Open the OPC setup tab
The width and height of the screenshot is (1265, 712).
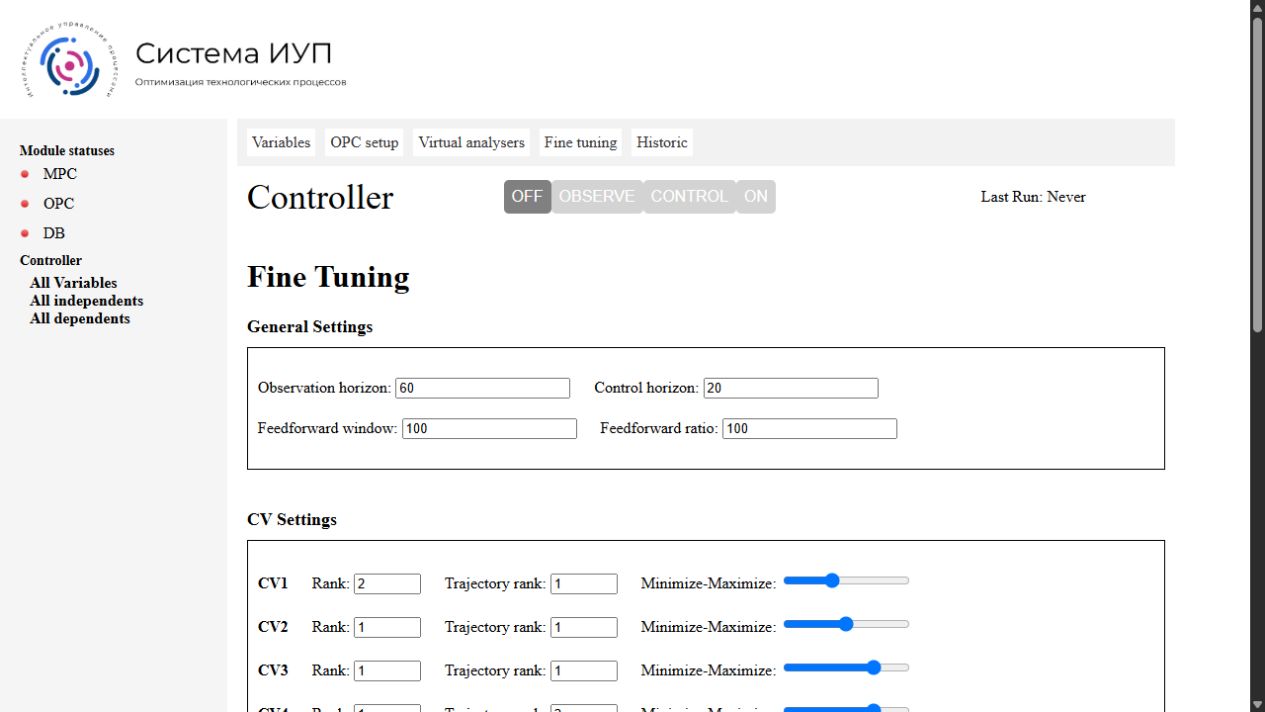pos(364,143)
